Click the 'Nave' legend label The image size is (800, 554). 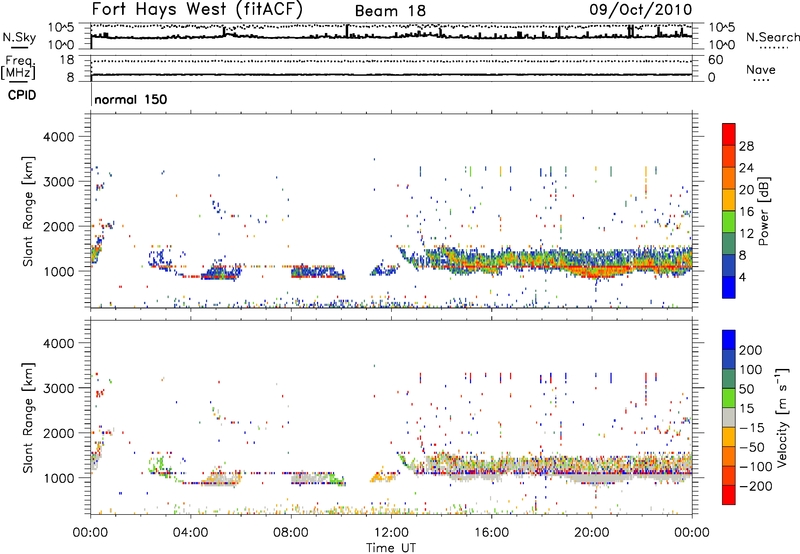(760, 69)
